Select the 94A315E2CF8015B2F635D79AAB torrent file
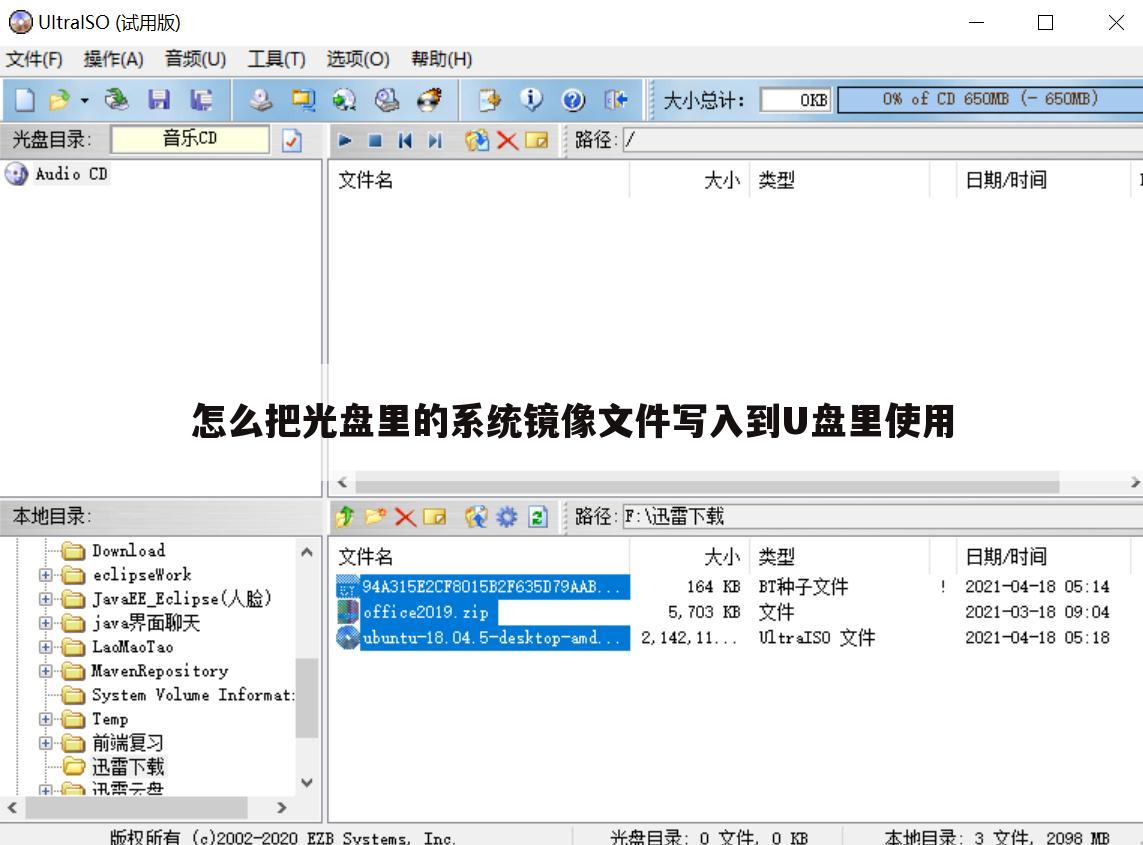 [x=483, y=587]
